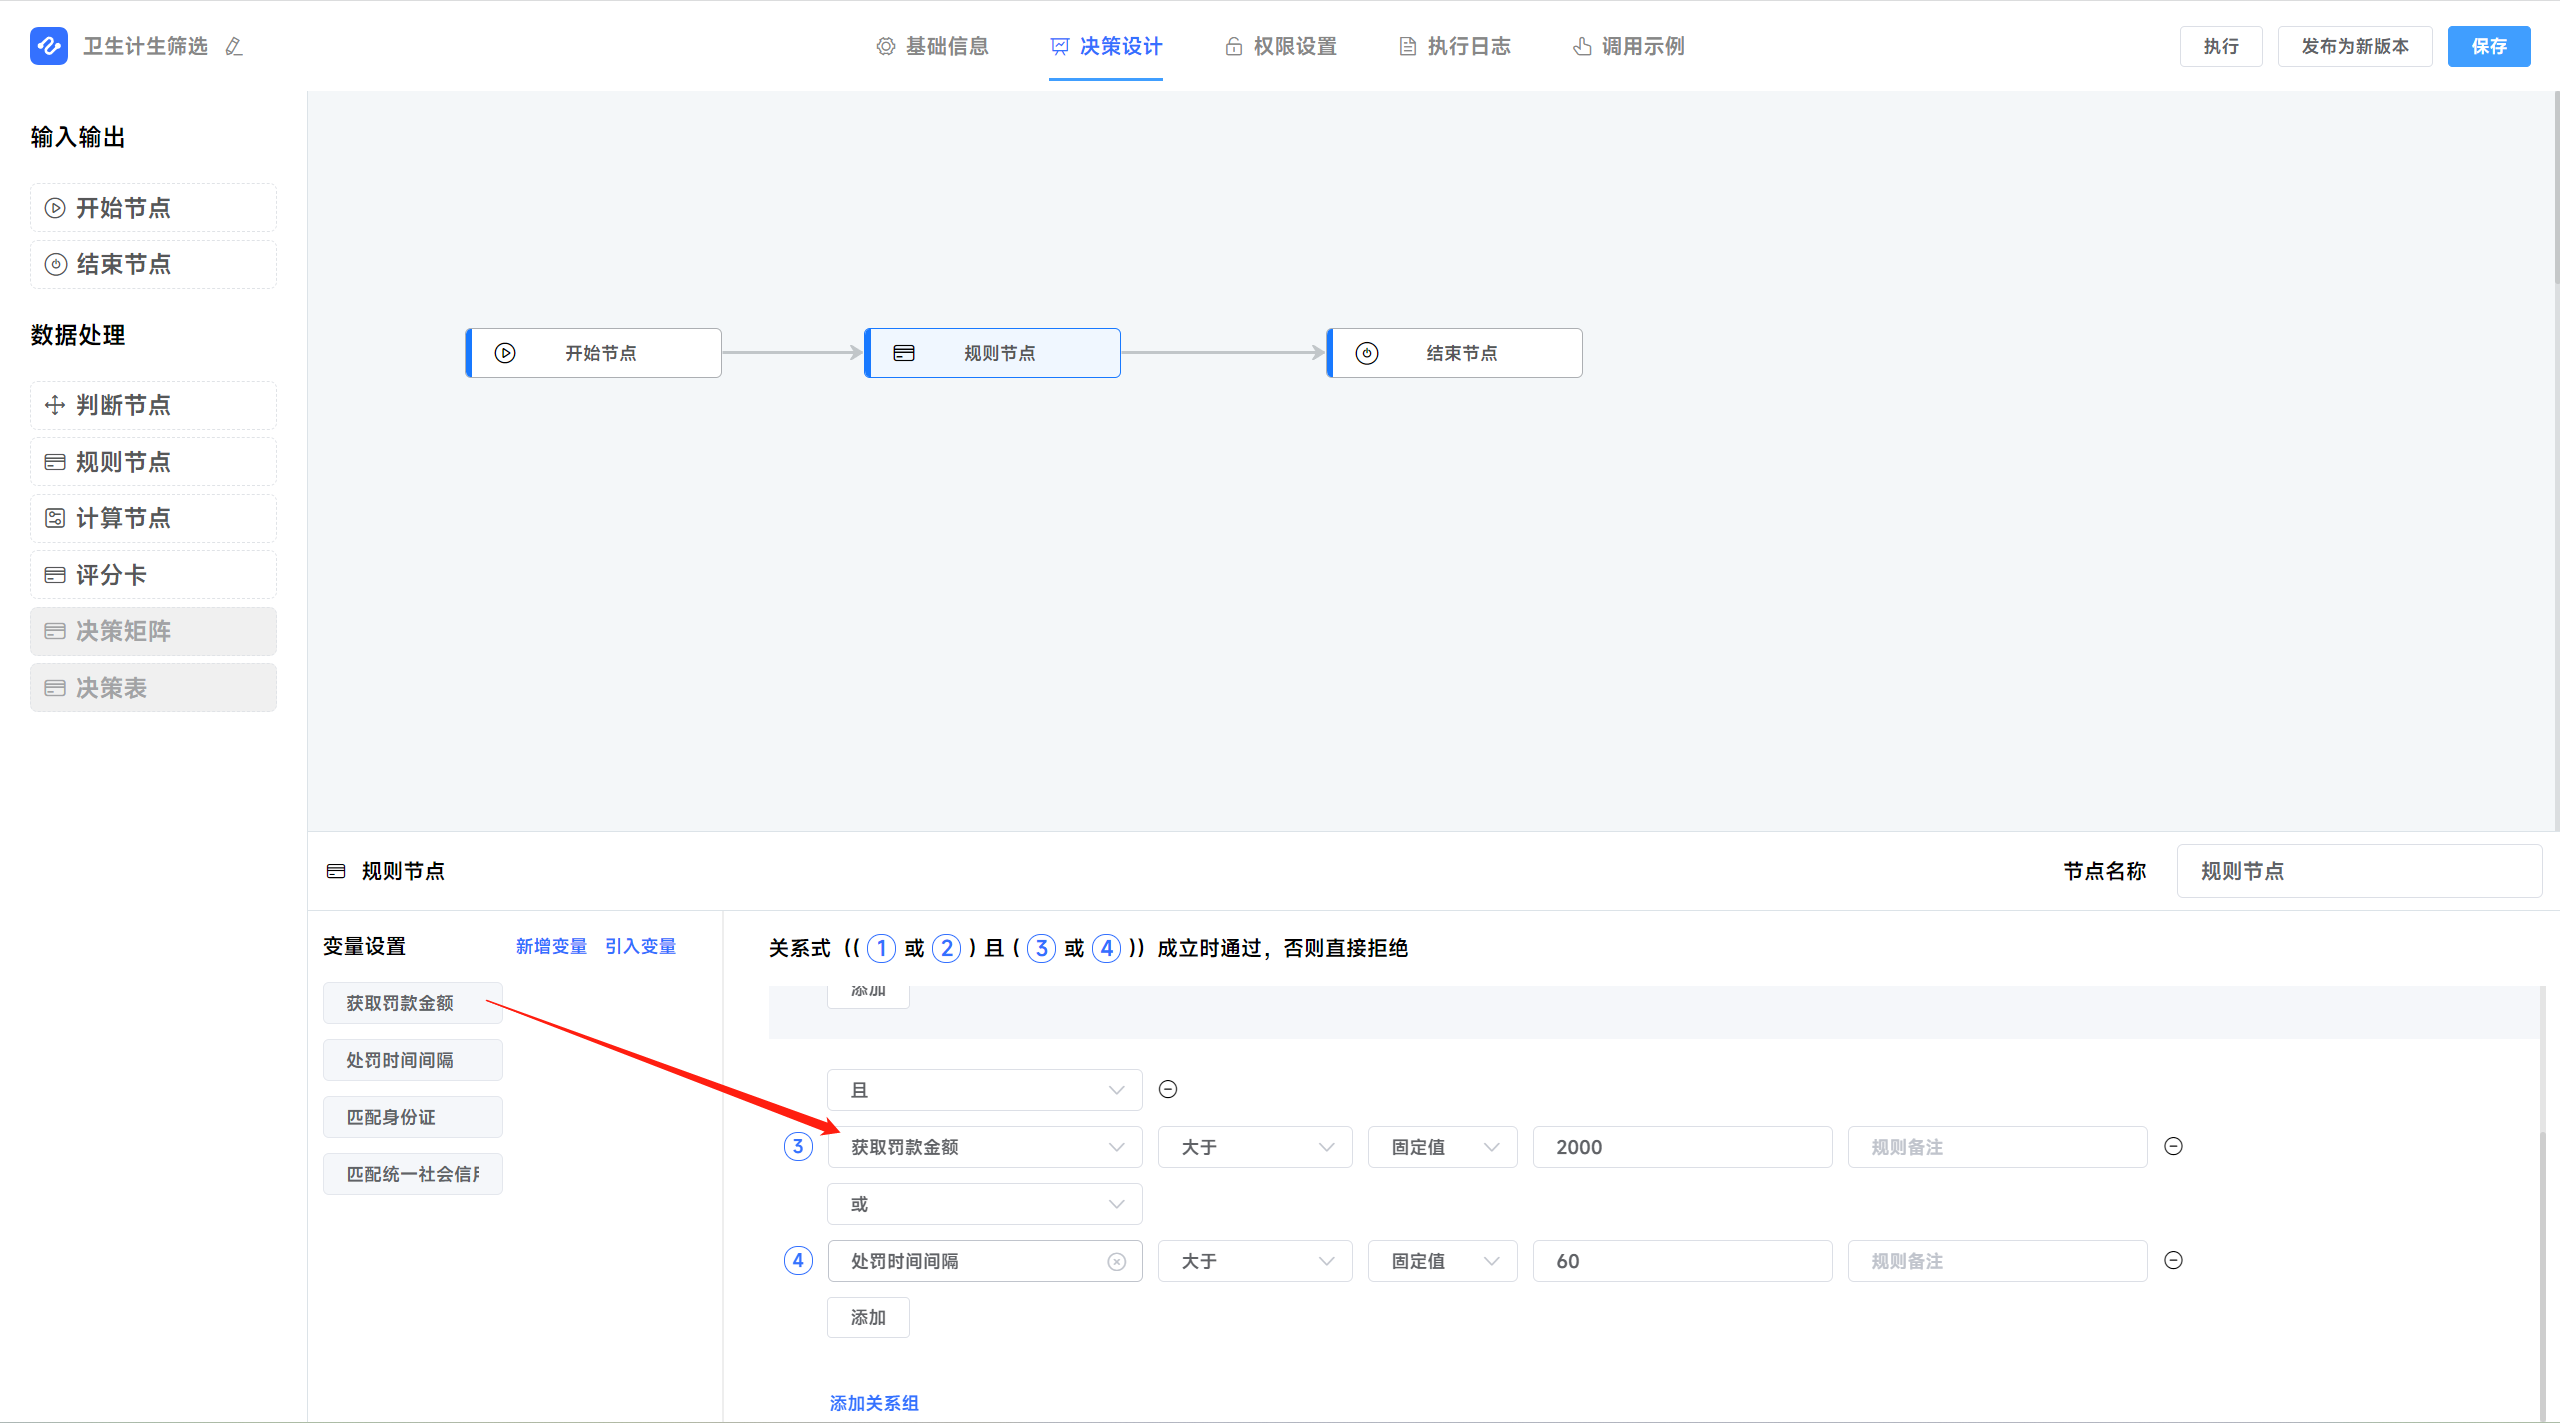Select the disabled 决策表 item
Image resolution: width=2560 pixels, height=1423 pixels.
(x=153, y=688)
